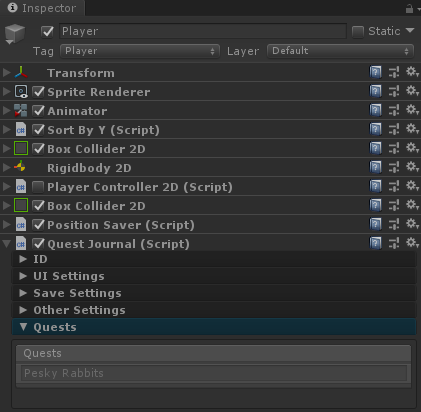Click the GameObject cube icon
Viewport: 421px width, 412px height.
click(x=15, y=34)
